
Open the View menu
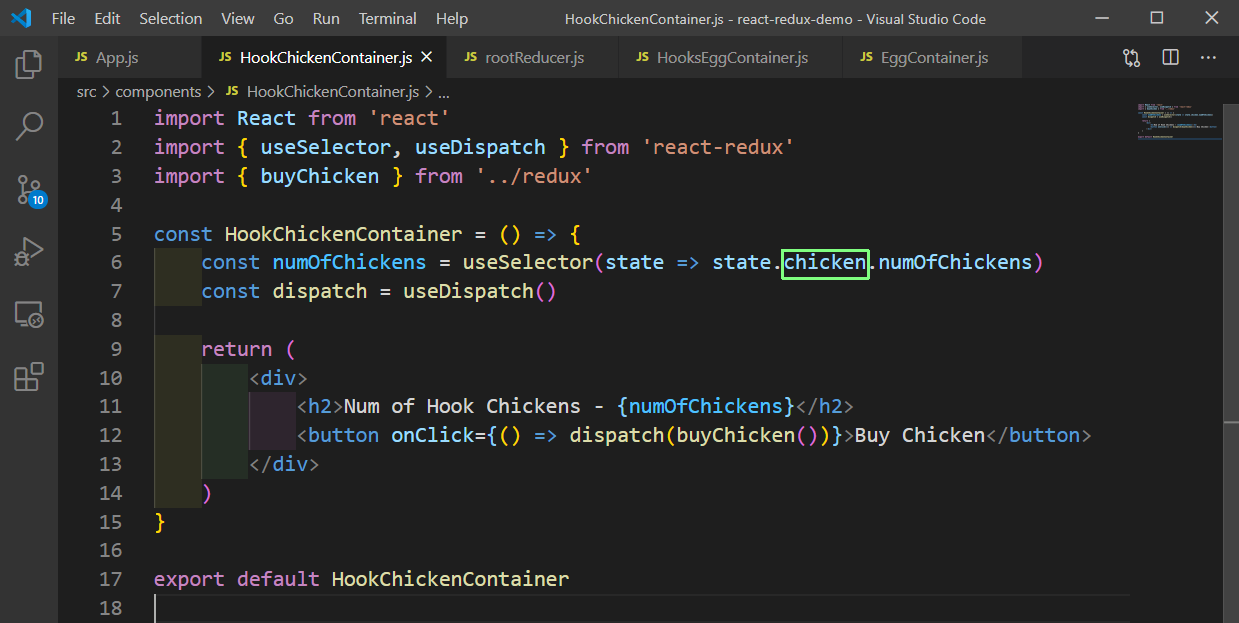pos(238,18)
